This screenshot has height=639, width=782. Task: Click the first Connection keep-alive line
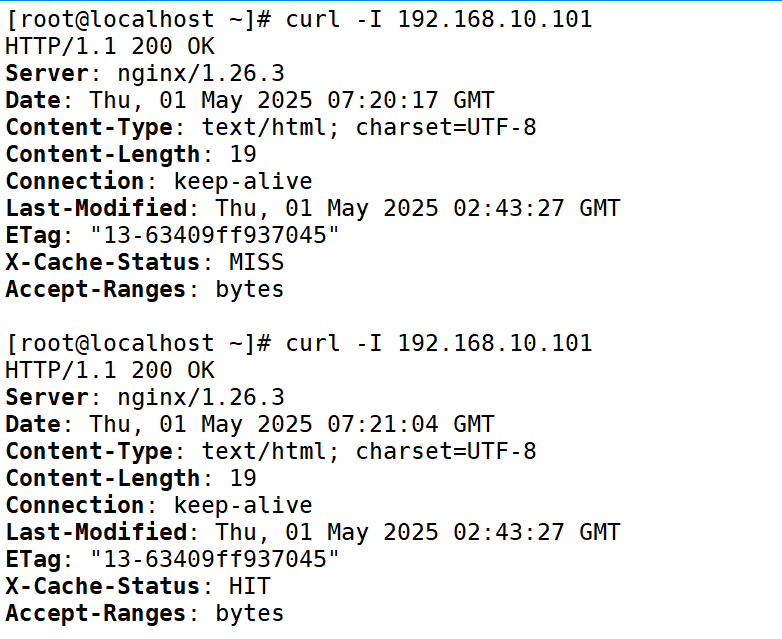(159, 182)
